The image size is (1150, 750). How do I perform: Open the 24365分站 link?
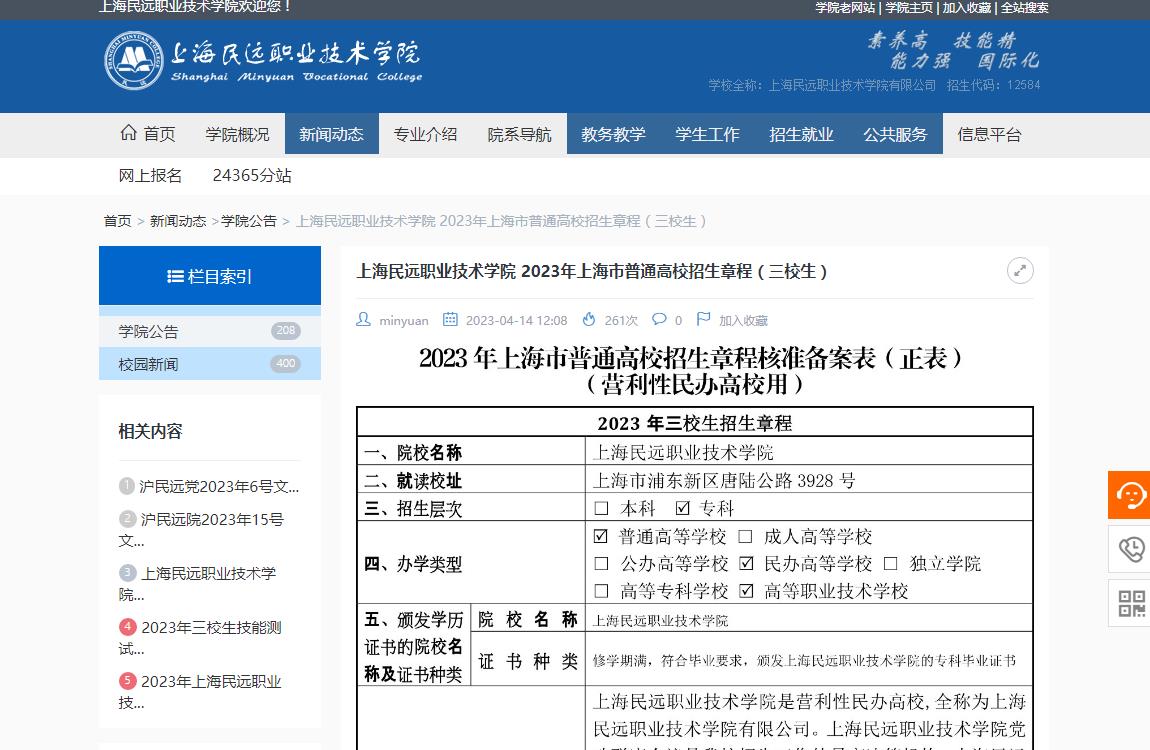tap(252, 175)
